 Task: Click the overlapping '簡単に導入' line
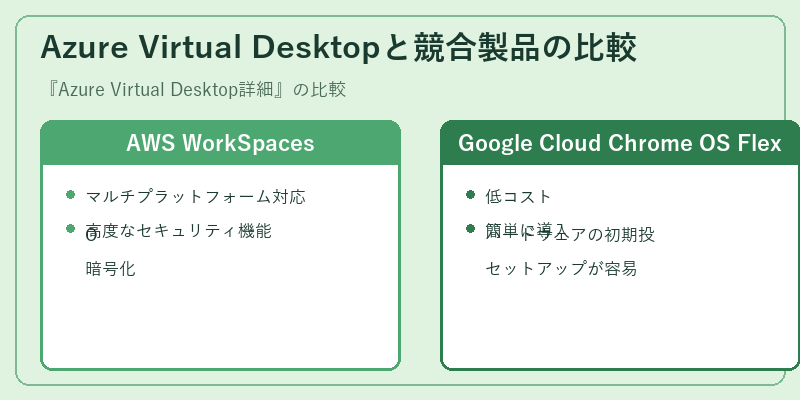[x=526, y=231]
